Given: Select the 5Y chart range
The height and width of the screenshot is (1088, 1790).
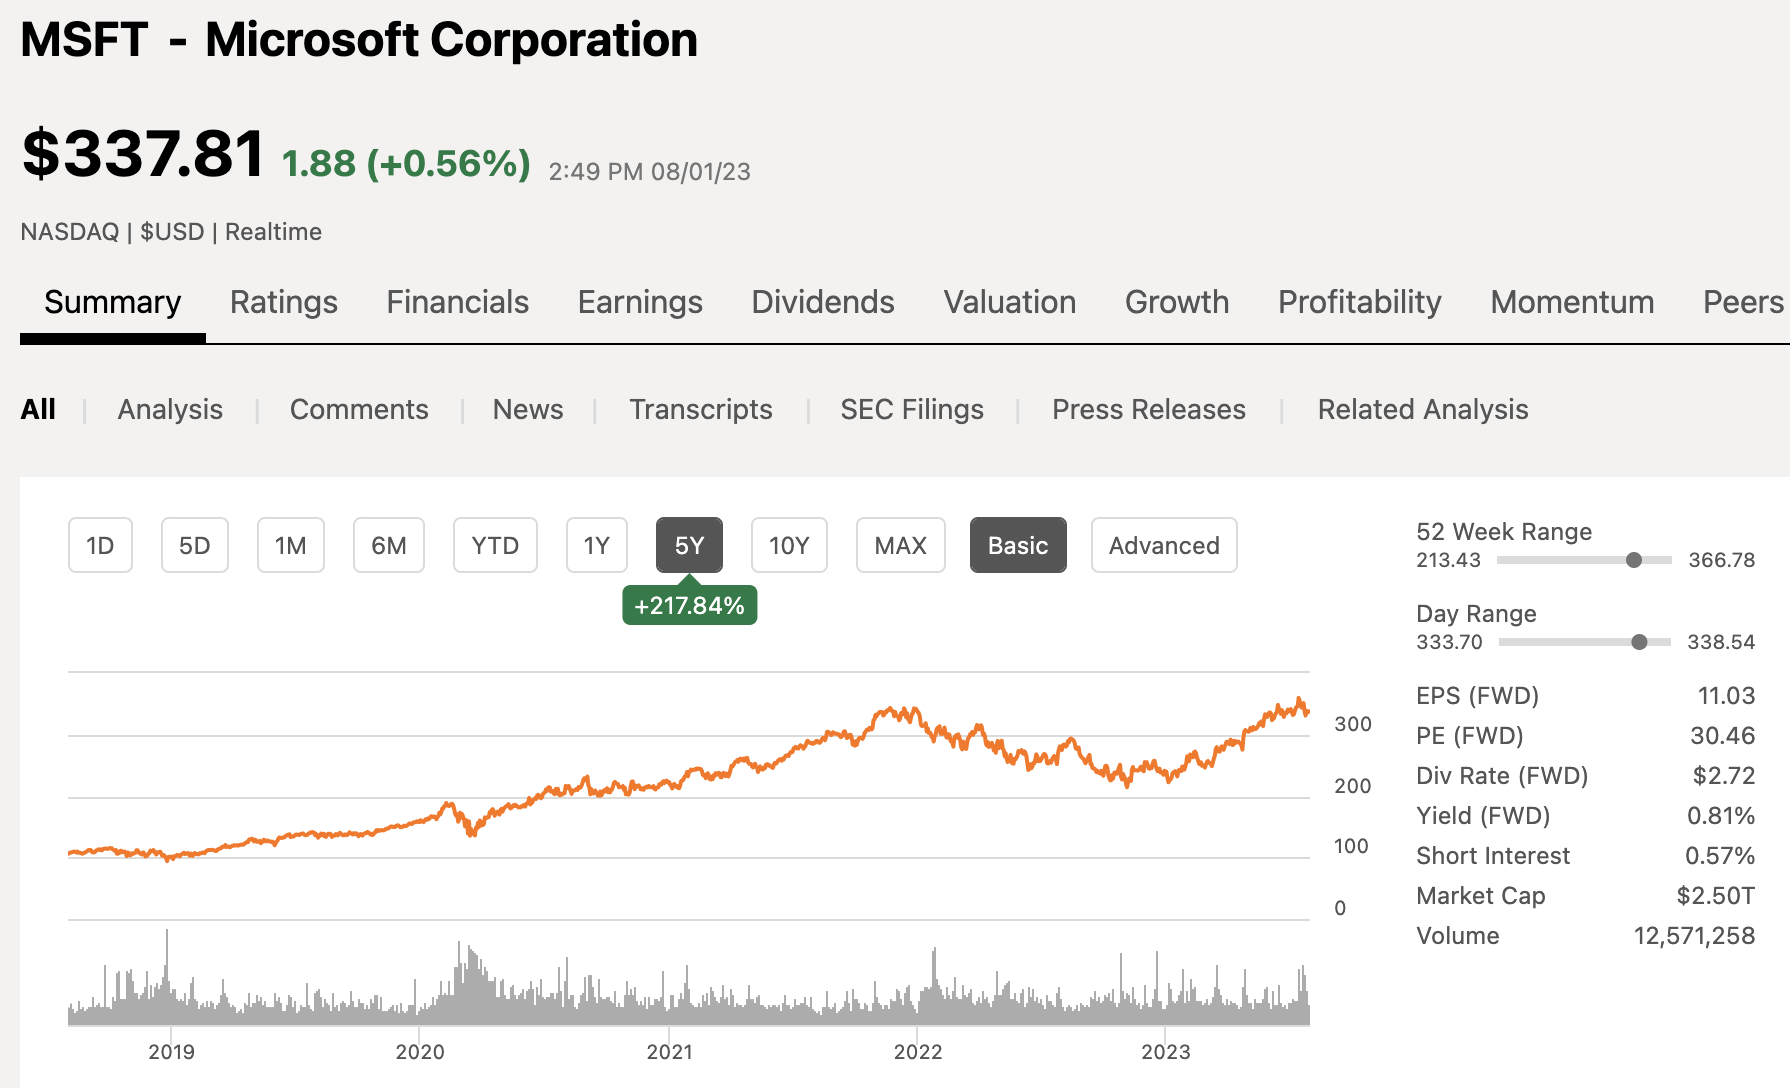Looking at the screenshot, I should [689, 545].
